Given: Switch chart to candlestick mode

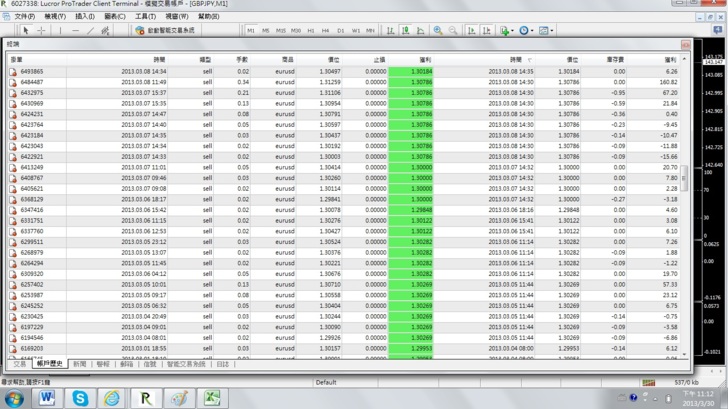Looking at the screenshot, I should (x=405, y=30).
